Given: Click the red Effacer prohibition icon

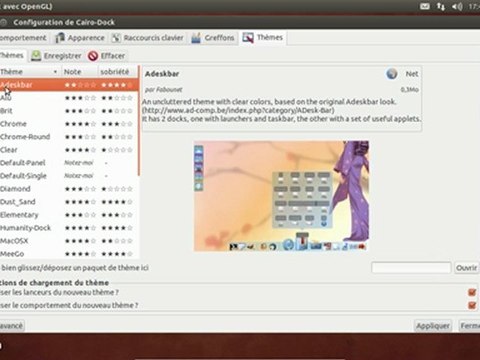Looking at the screenshot, I should (x=93, y=56).
